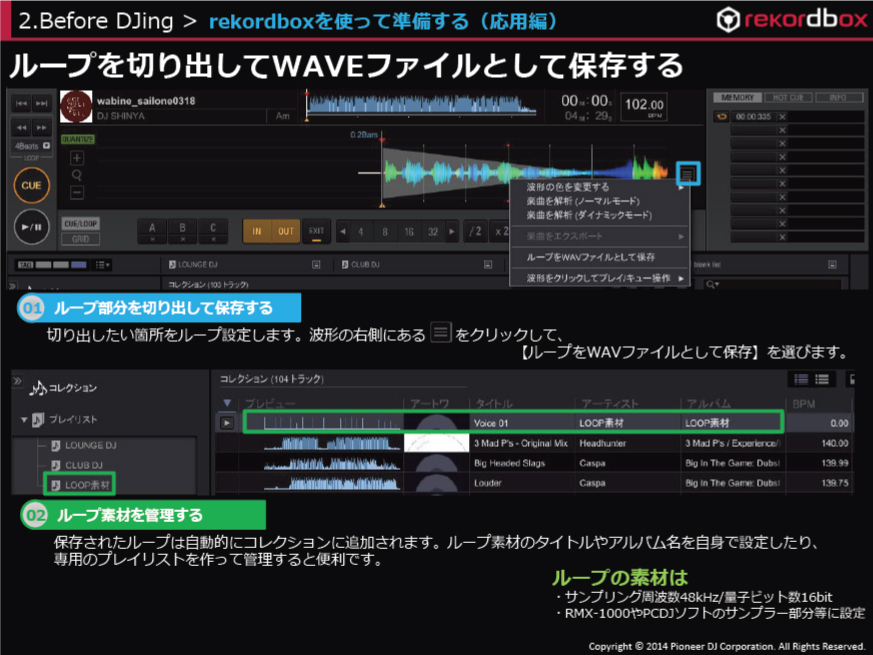Click the overview waveform at the top

[x=421, y=106]
